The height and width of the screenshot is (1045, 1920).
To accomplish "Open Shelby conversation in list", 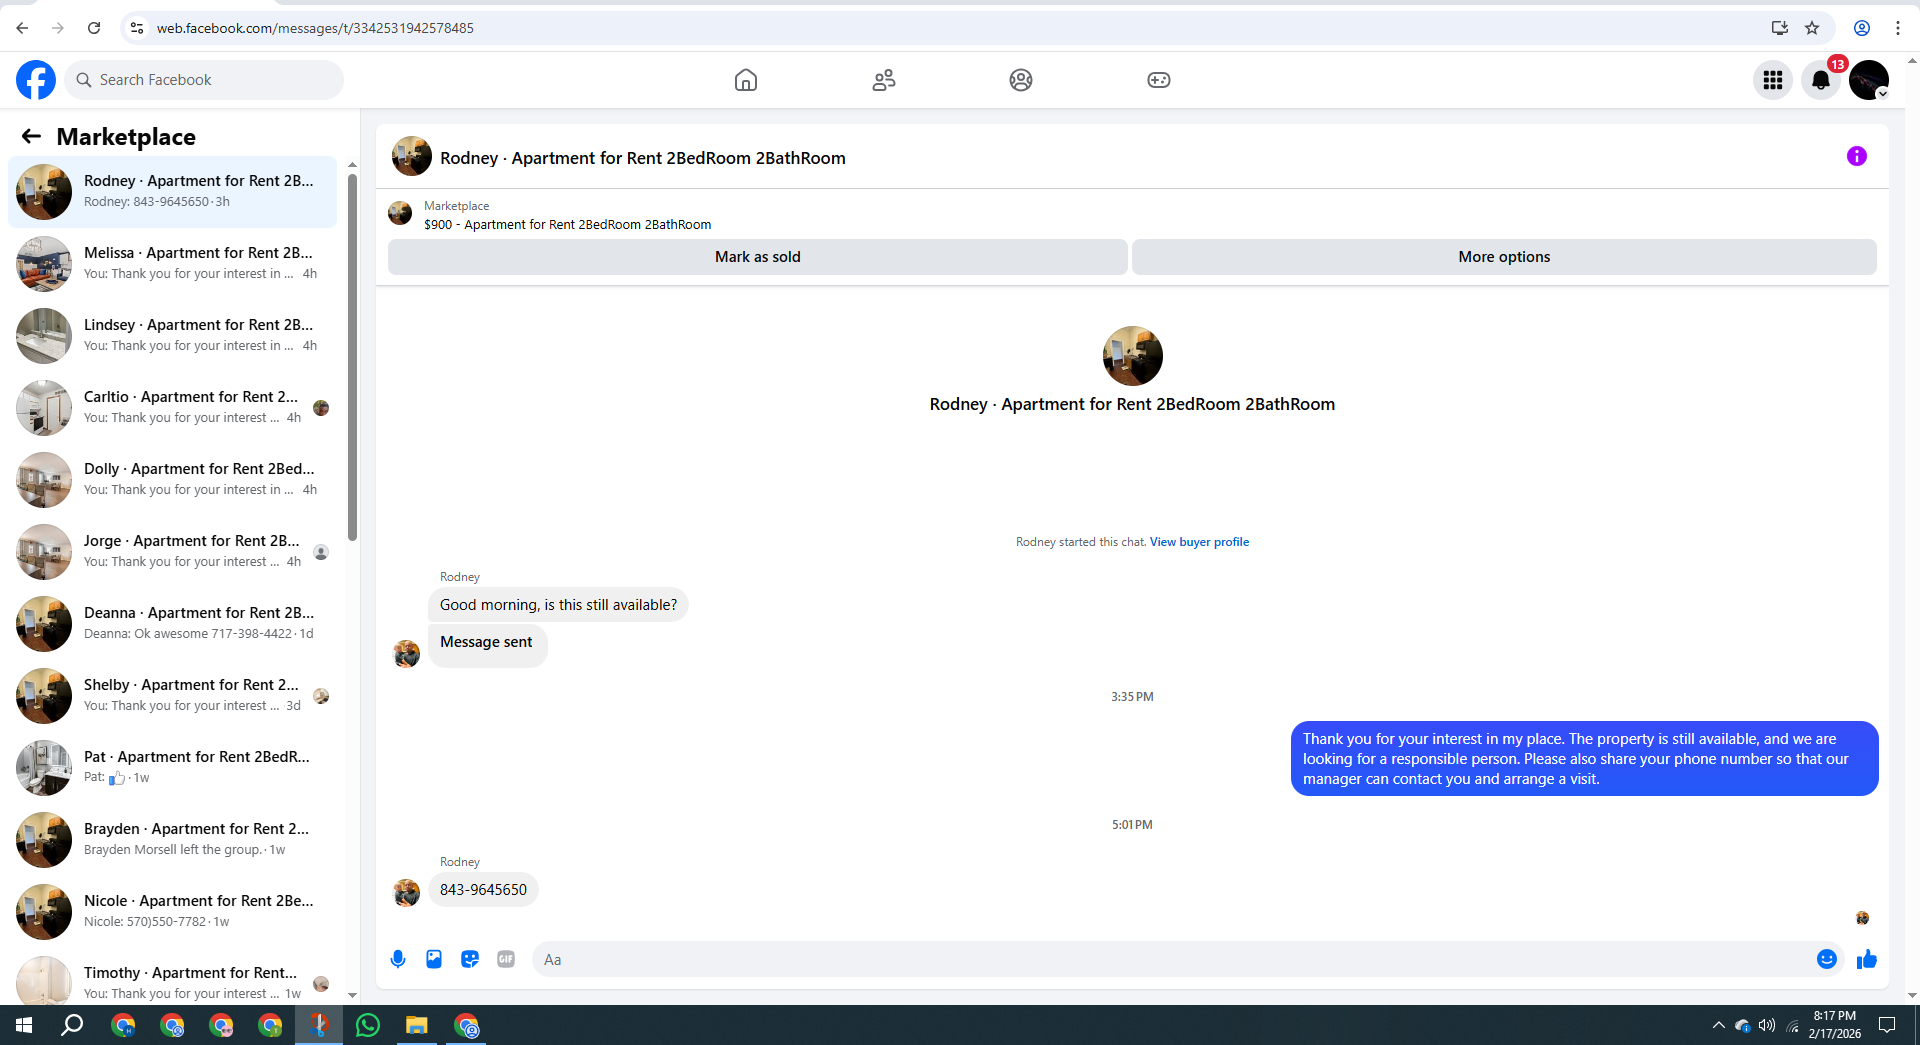I will 173,696.
